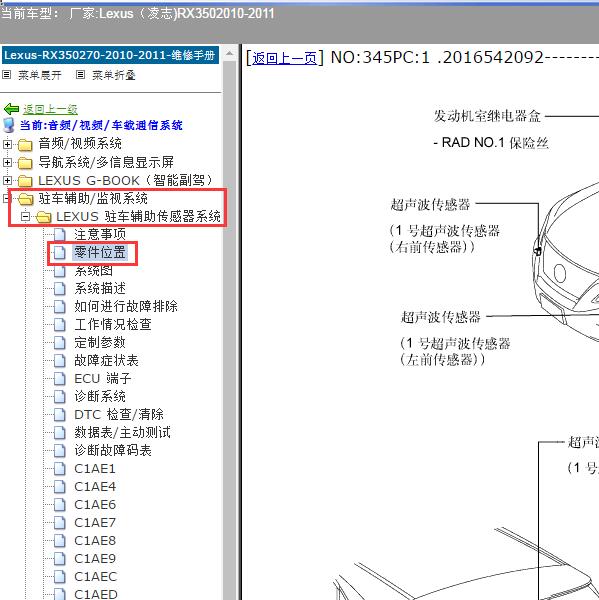Open the C1AE4 trouble code page
Screen dimensions: 599x600
[95, 487]
